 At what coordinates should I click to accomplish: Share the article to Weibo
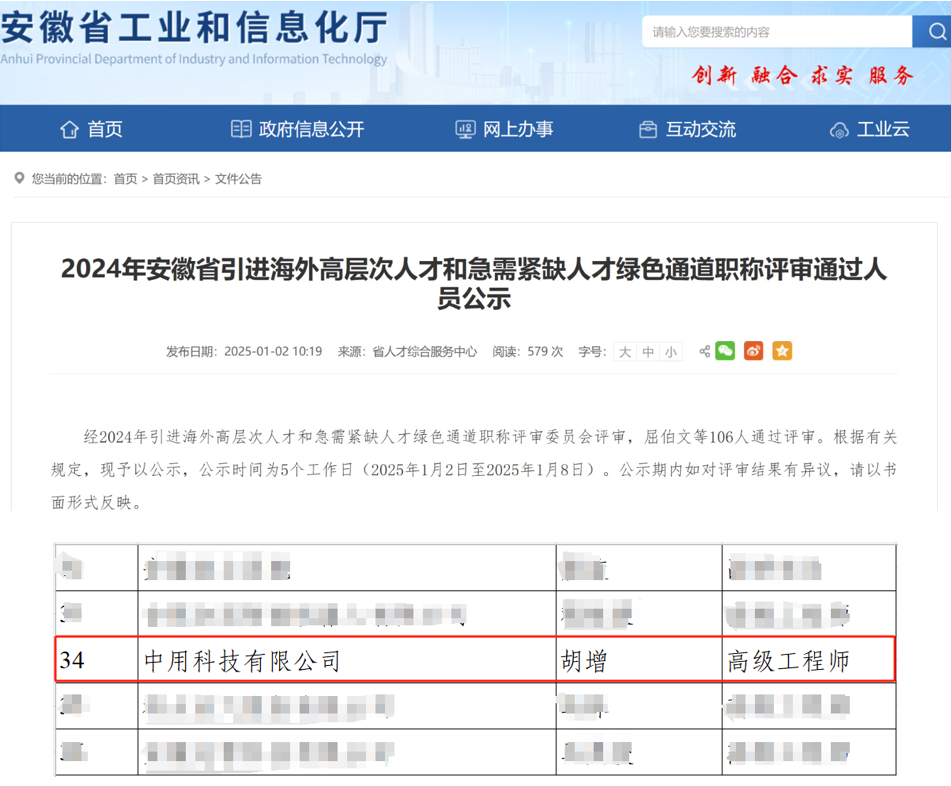[753, 351]
